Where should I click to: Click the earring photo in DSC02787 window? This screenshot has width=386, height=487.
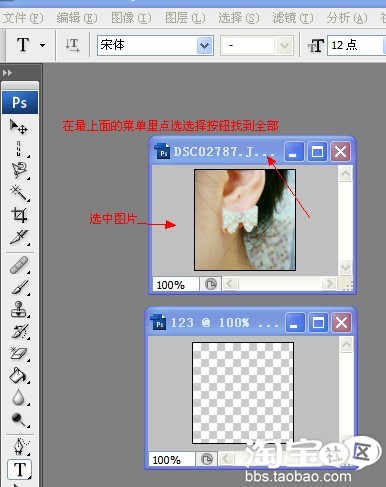coord(245,220)
